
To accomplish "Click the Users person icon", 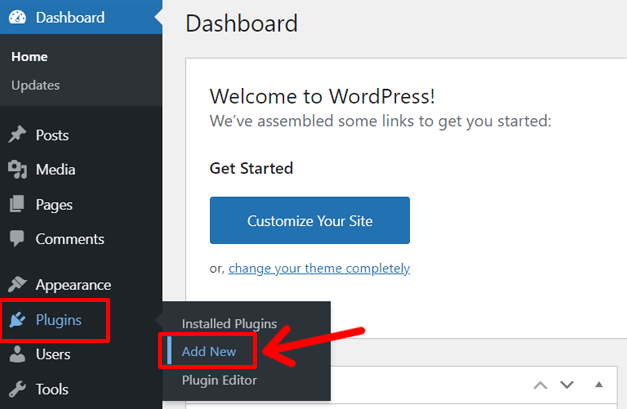I will 17,355.
